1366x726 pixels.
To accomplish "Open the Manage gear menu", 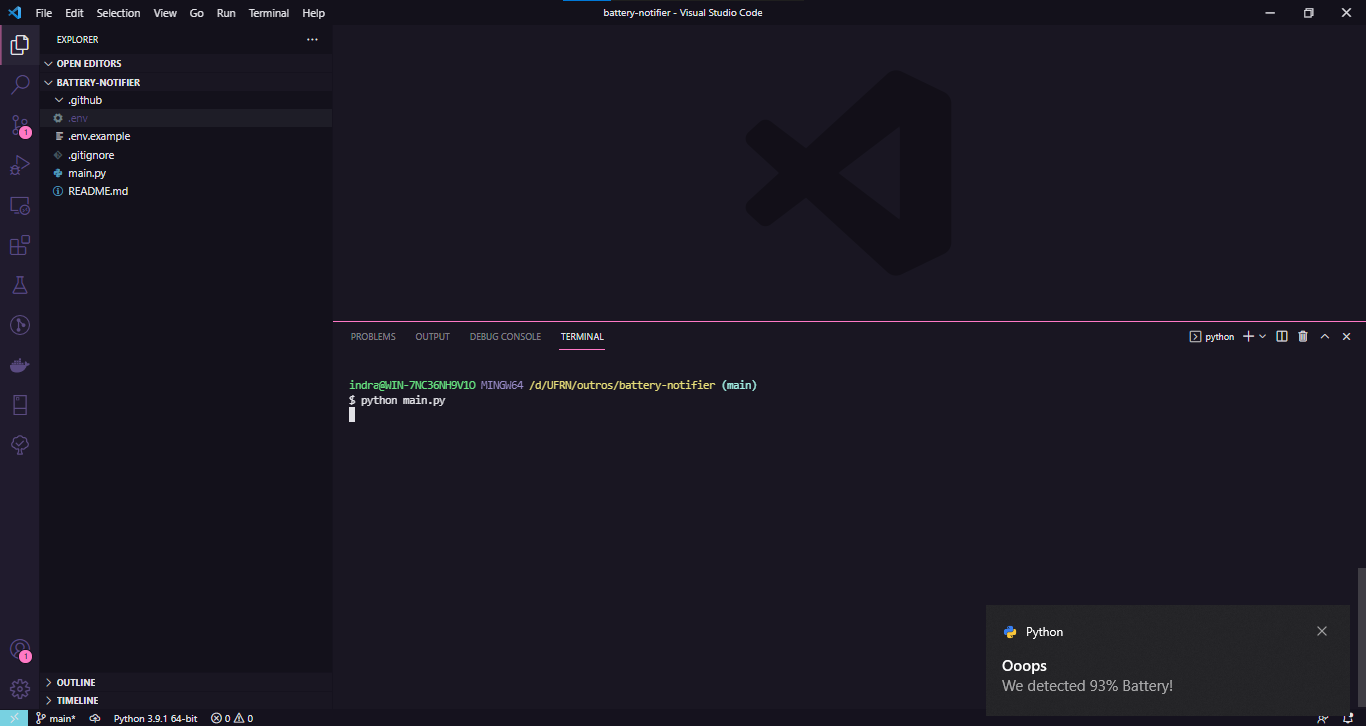I will 19,689.
